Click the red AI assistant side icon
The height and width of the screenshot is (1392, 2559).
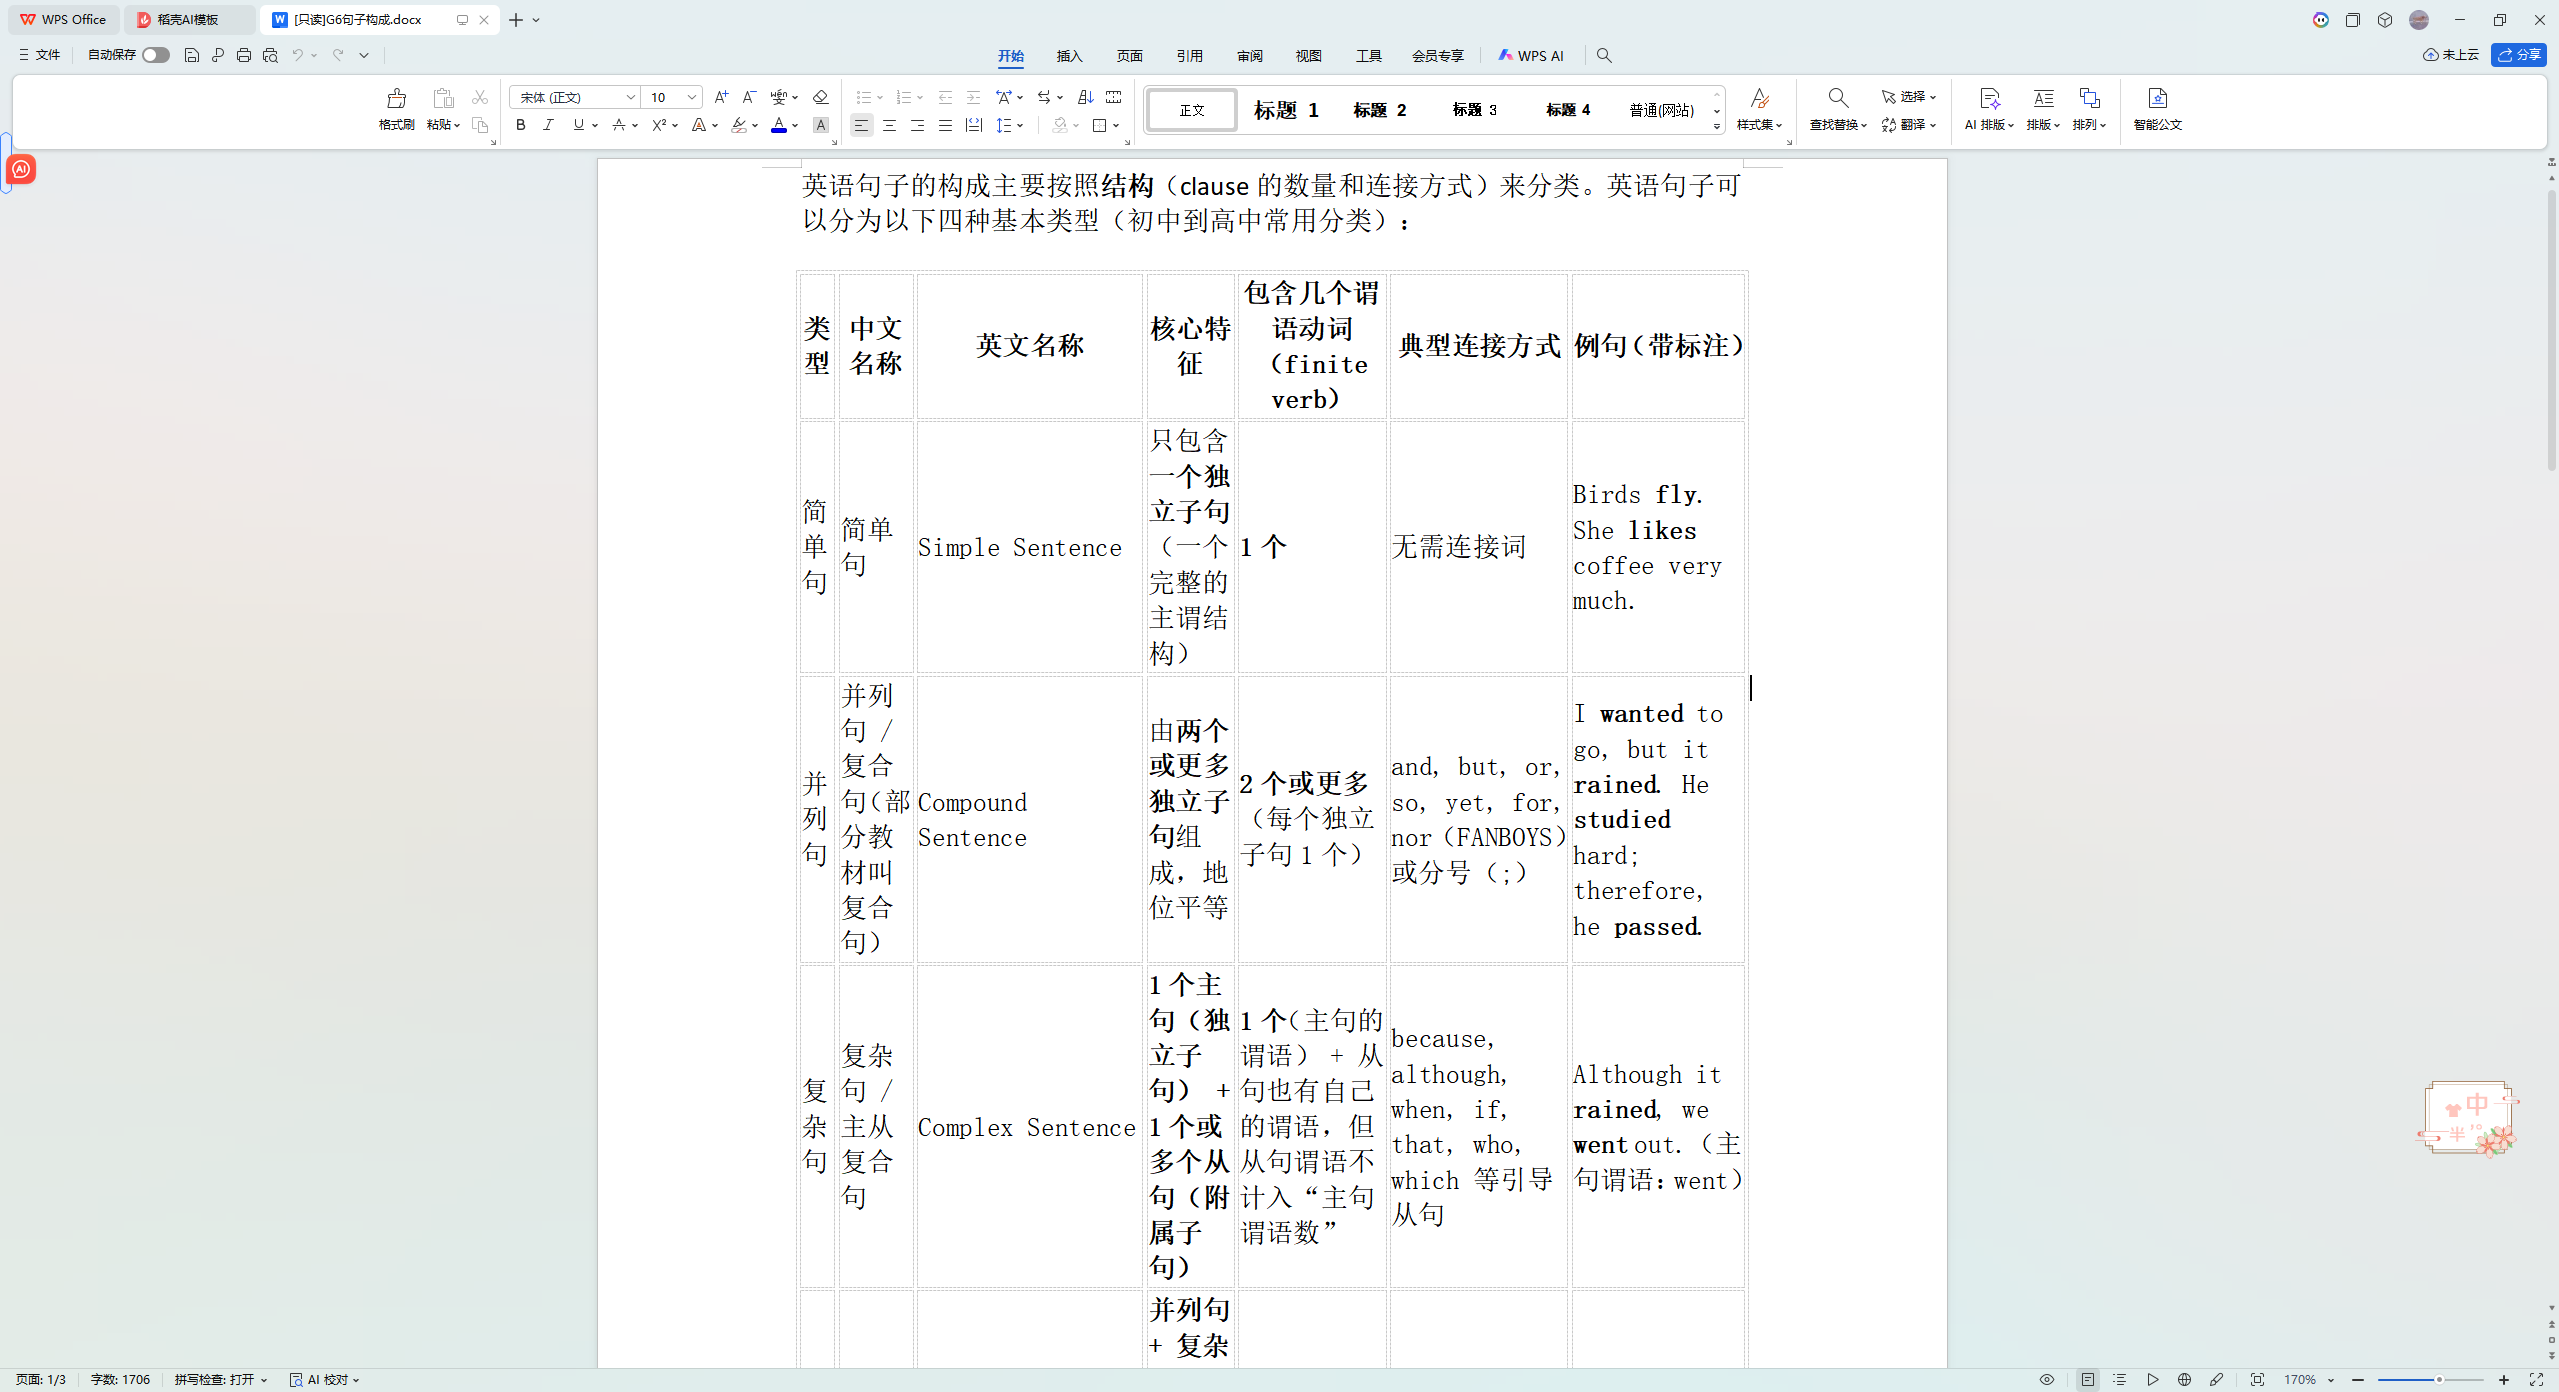21,169
